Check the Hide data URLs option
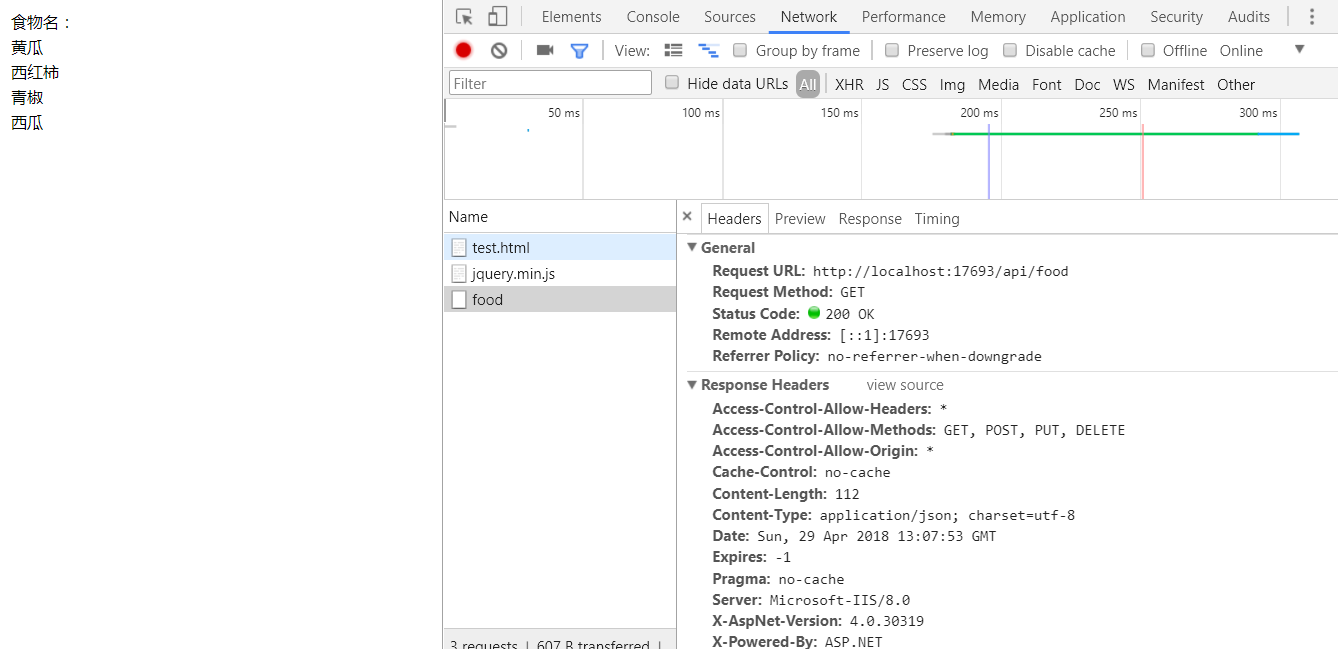This screenshot has width=1338, height=649. click(x=671, y=83)
